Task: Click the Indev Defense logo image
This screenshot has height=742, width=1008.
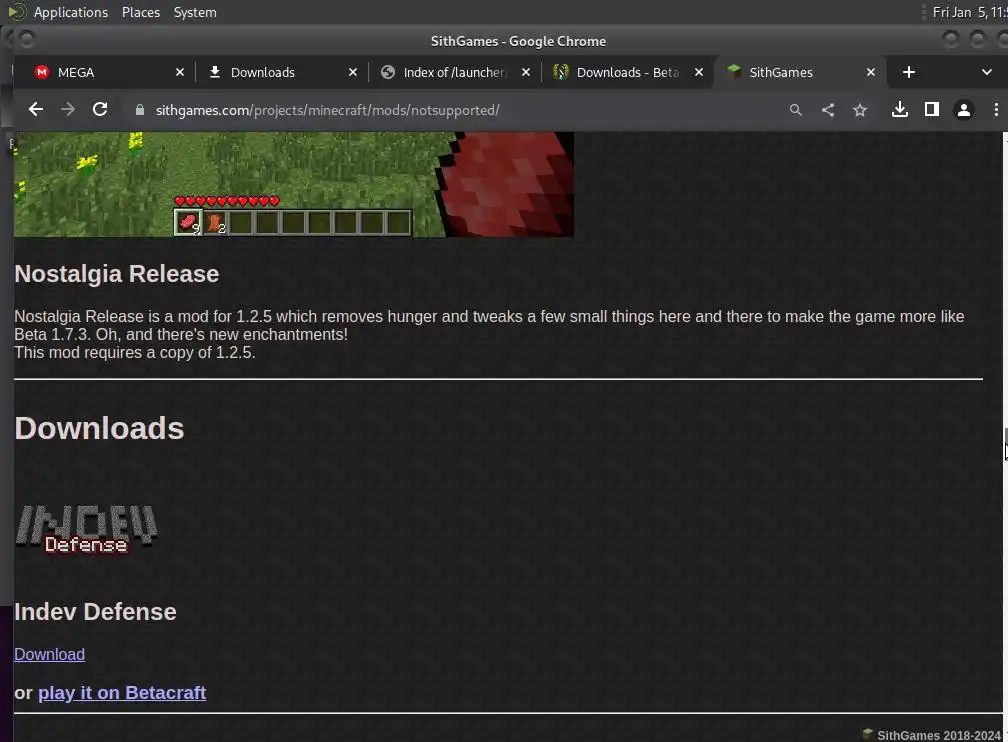Action: tap(86, 529)
